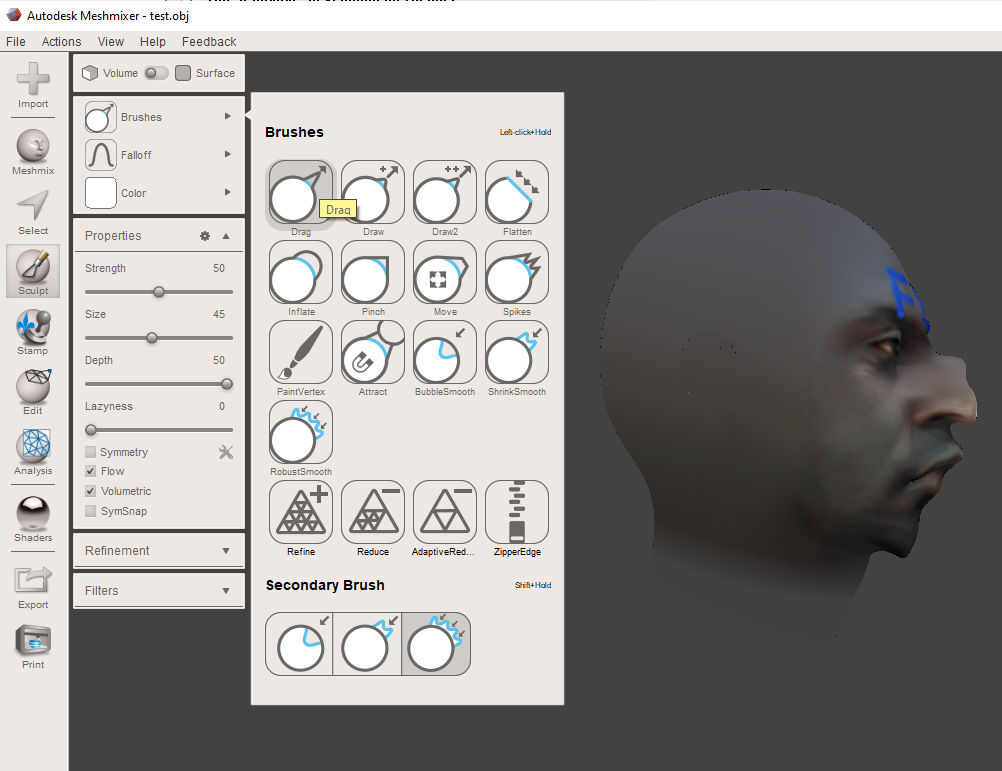The image size is (1002, 771).
Task: Enable the Symmetry checkbox
Action: coord(91,452)
